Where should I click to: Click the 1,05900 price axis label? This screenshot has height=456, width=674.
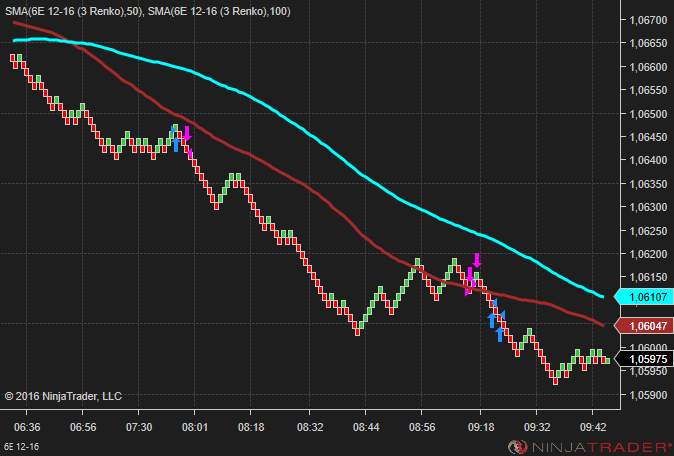tap(648, 394)
